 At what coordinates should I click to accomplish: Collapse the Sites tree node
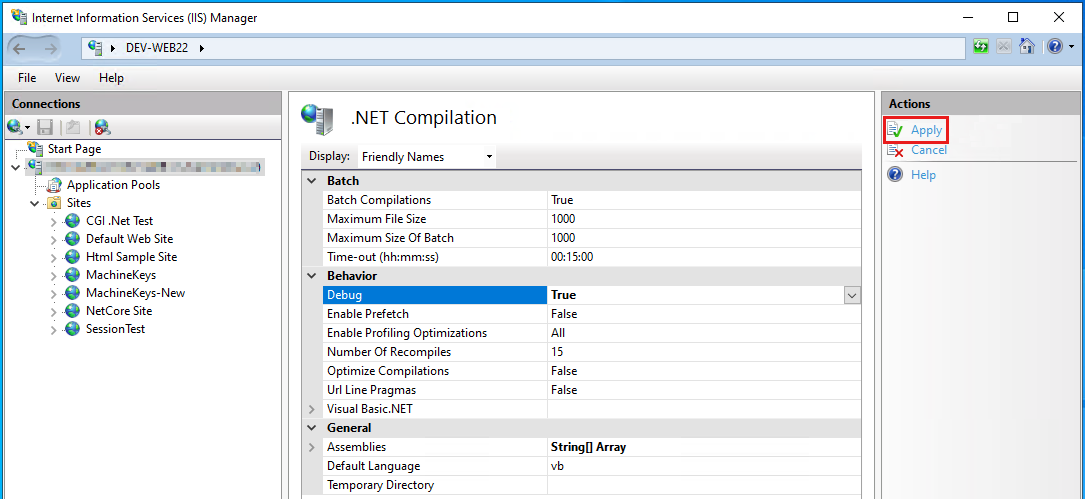(x=35, y=203)
